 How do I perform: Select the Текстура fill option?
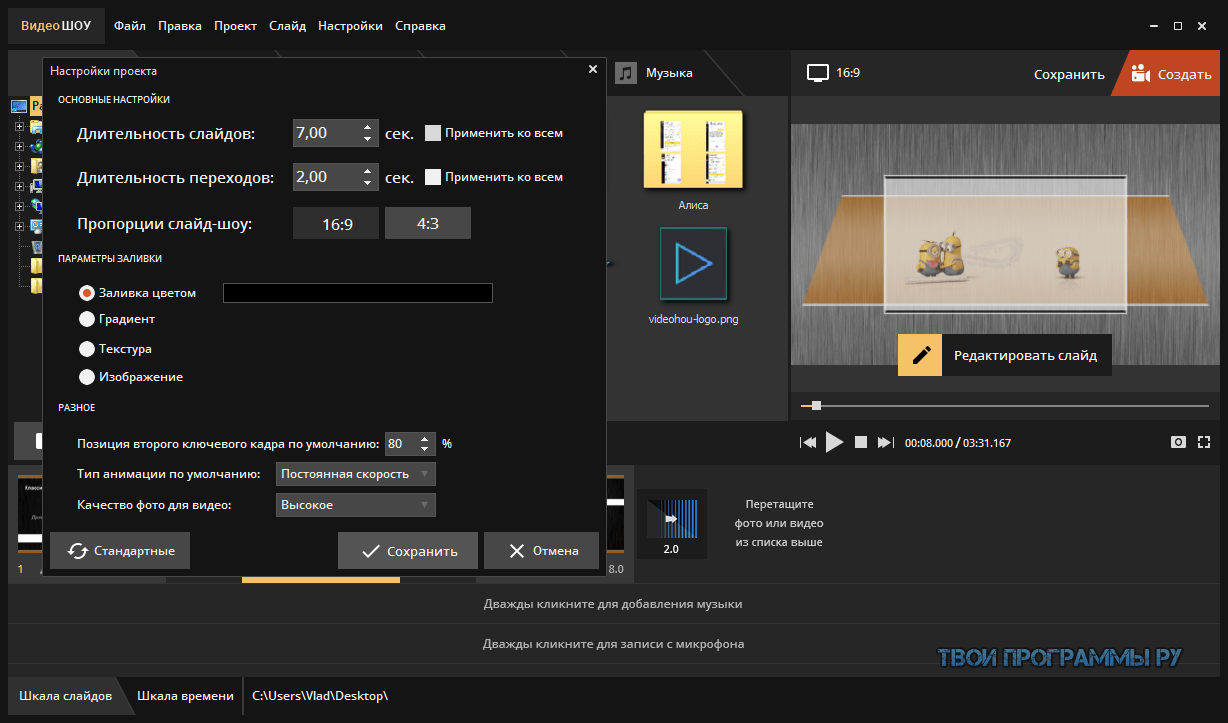(87, 349)
